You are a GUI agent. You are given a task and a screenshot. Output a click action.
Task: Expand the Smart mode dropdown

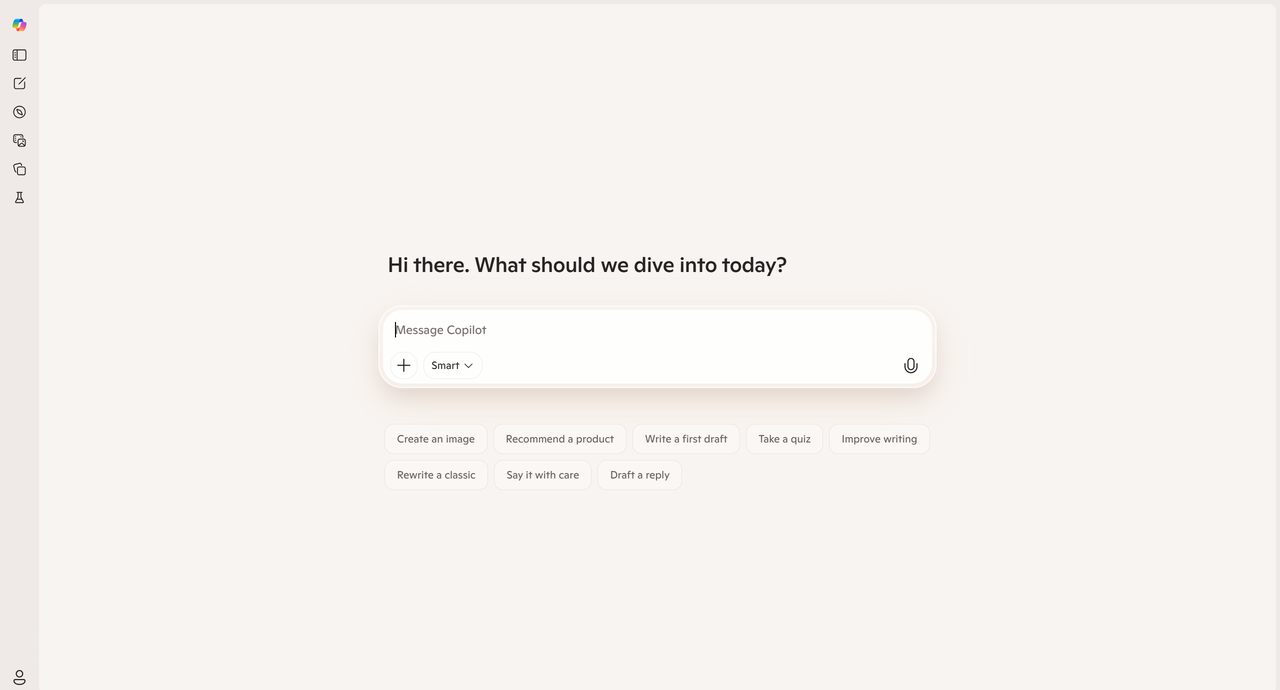coord(451,365)
